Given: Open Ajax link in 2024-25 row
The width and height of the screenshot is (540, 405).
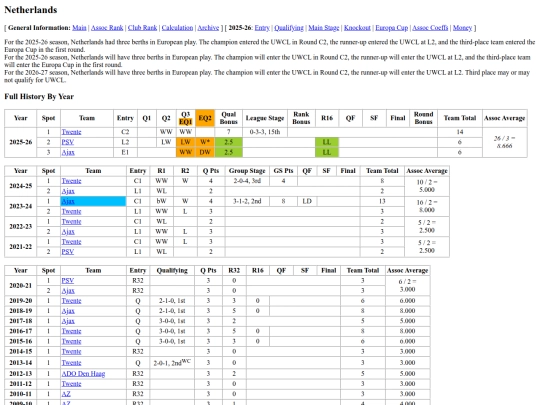Looking at the screenshot, I should click(x=68, y=191).
